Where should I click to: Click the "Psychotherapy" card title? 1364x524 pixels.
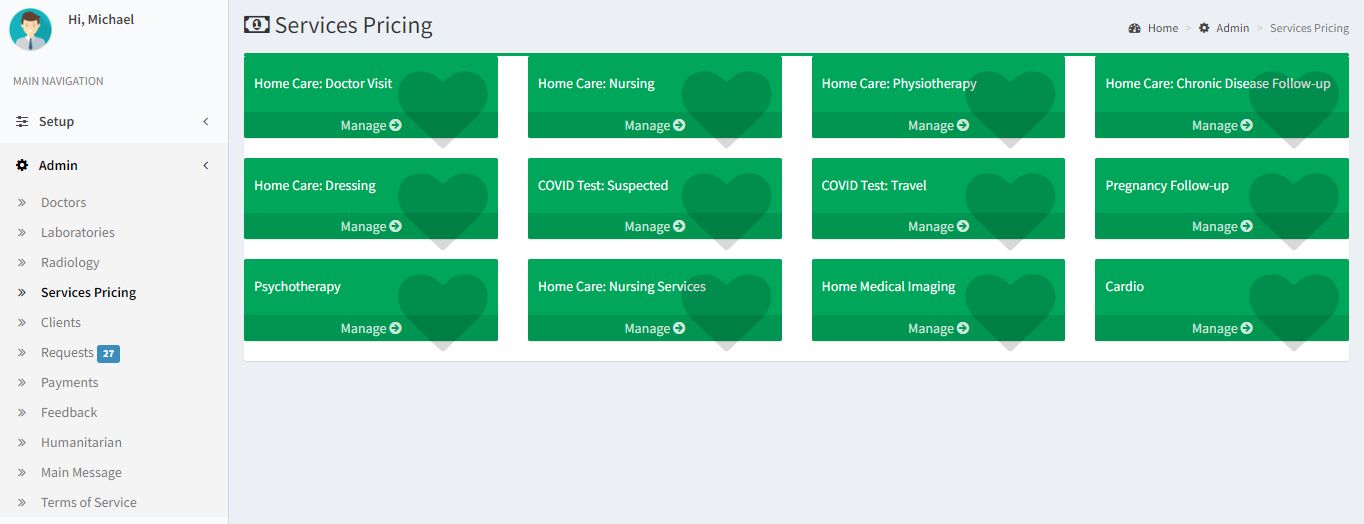click(x=297, y=286)
